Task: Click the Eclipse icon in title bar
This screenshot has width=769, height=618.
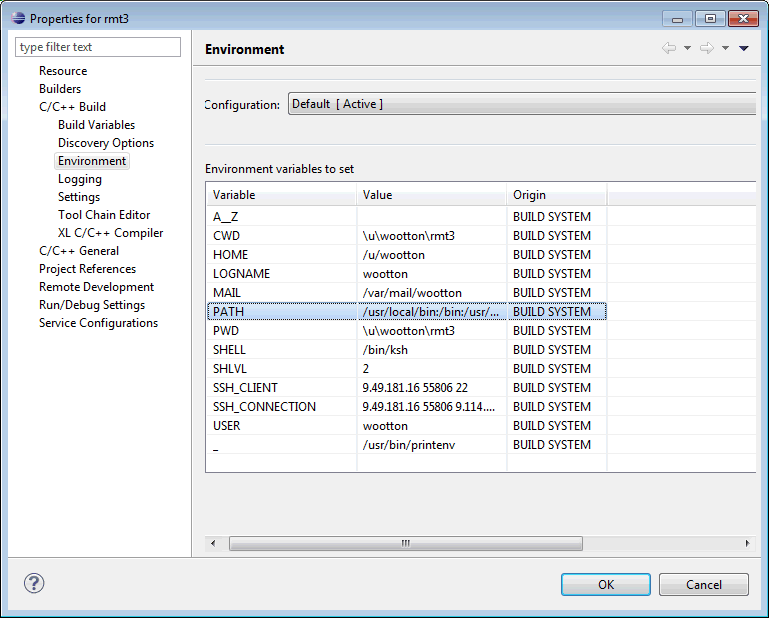Action: [x=17, y=18]
